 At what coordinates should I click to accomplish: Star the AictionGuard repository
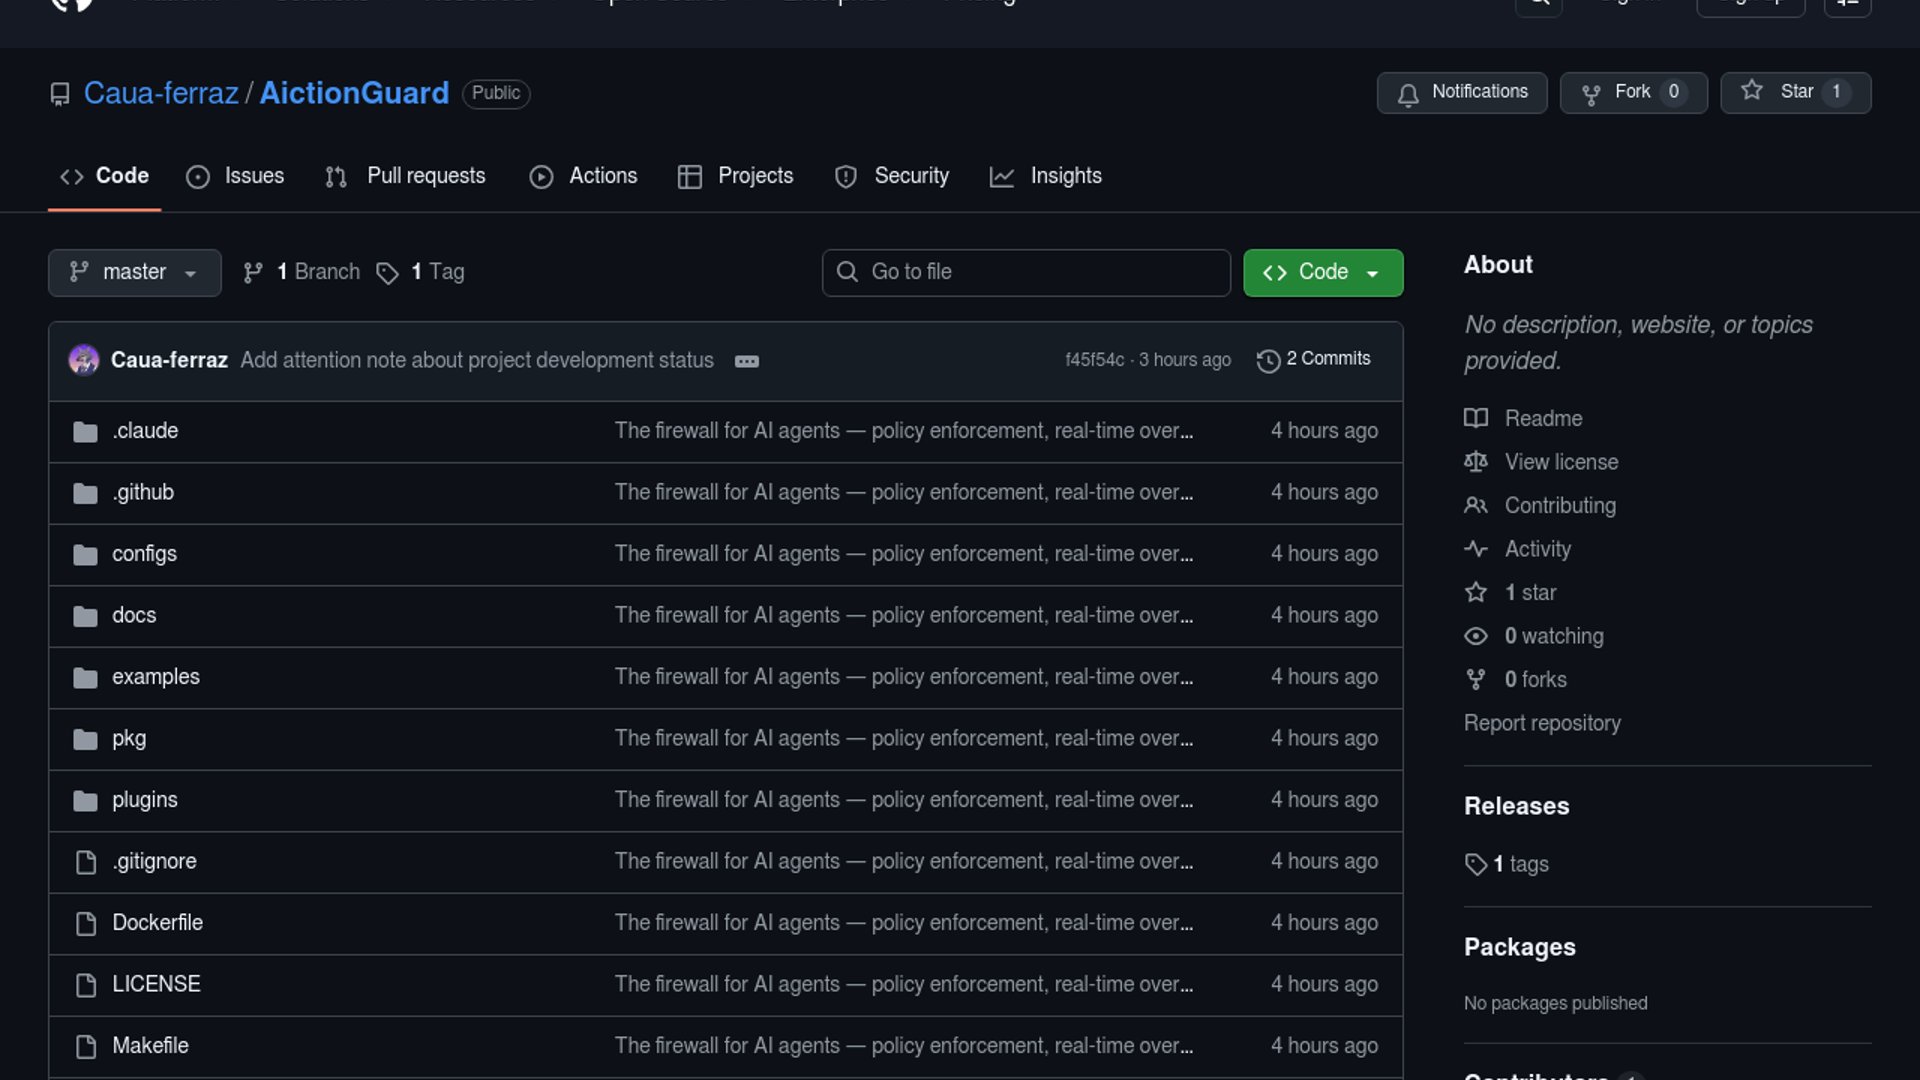1795,92
